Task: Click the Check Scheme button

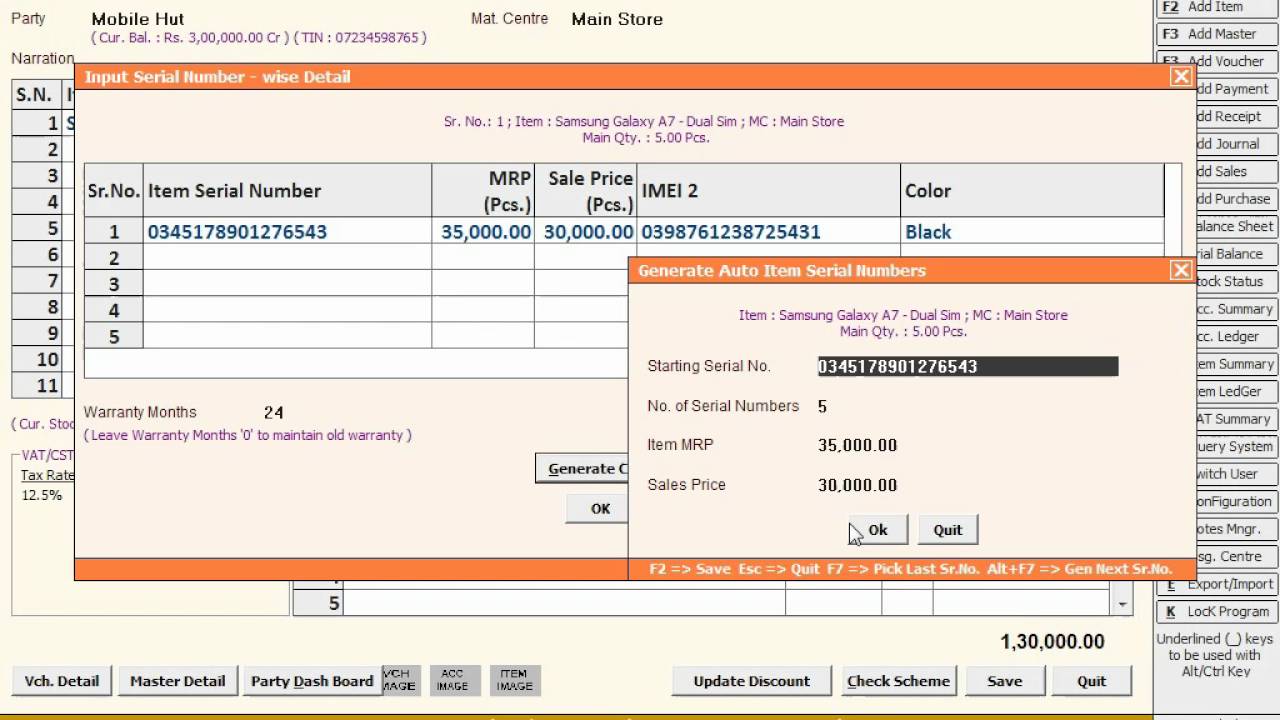Action: pyautogui.click(x=899, y=681)
